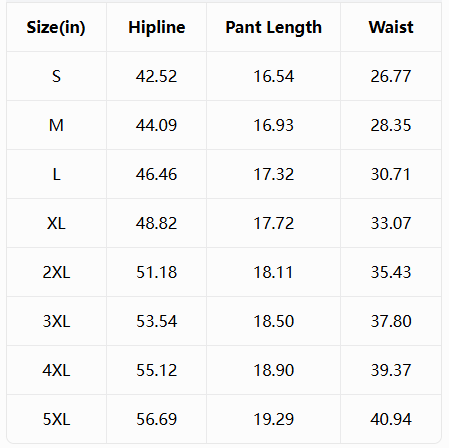This screenshot has height=448, width=449.
Task: Select the M size cell
Action: 56,125
